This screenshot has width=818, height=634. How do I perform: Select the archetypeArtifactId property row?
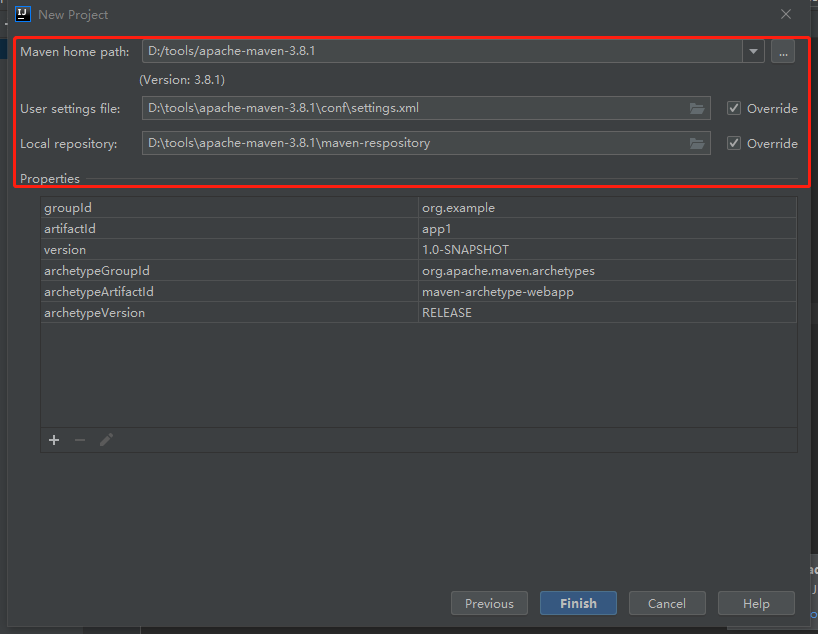click(x=418, y=291)
